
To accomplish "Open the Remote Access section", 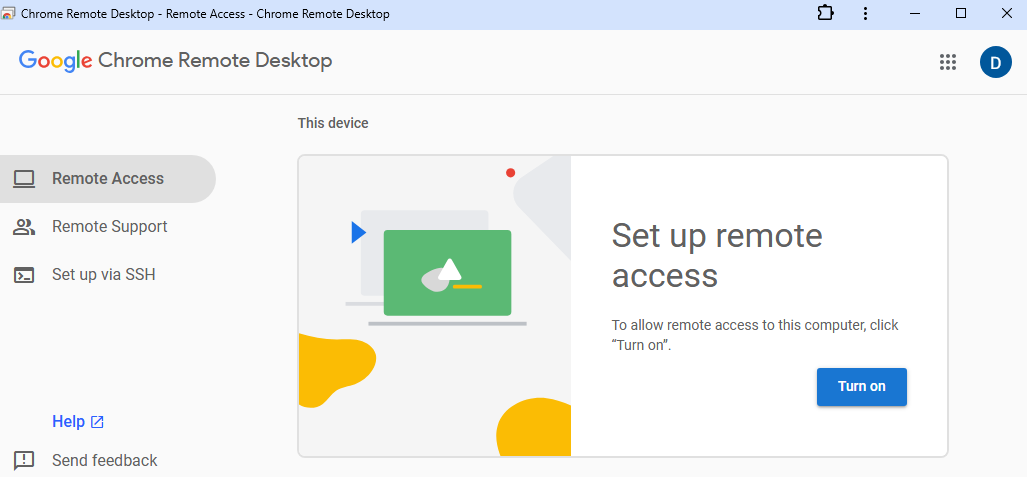I will [107, 179].
